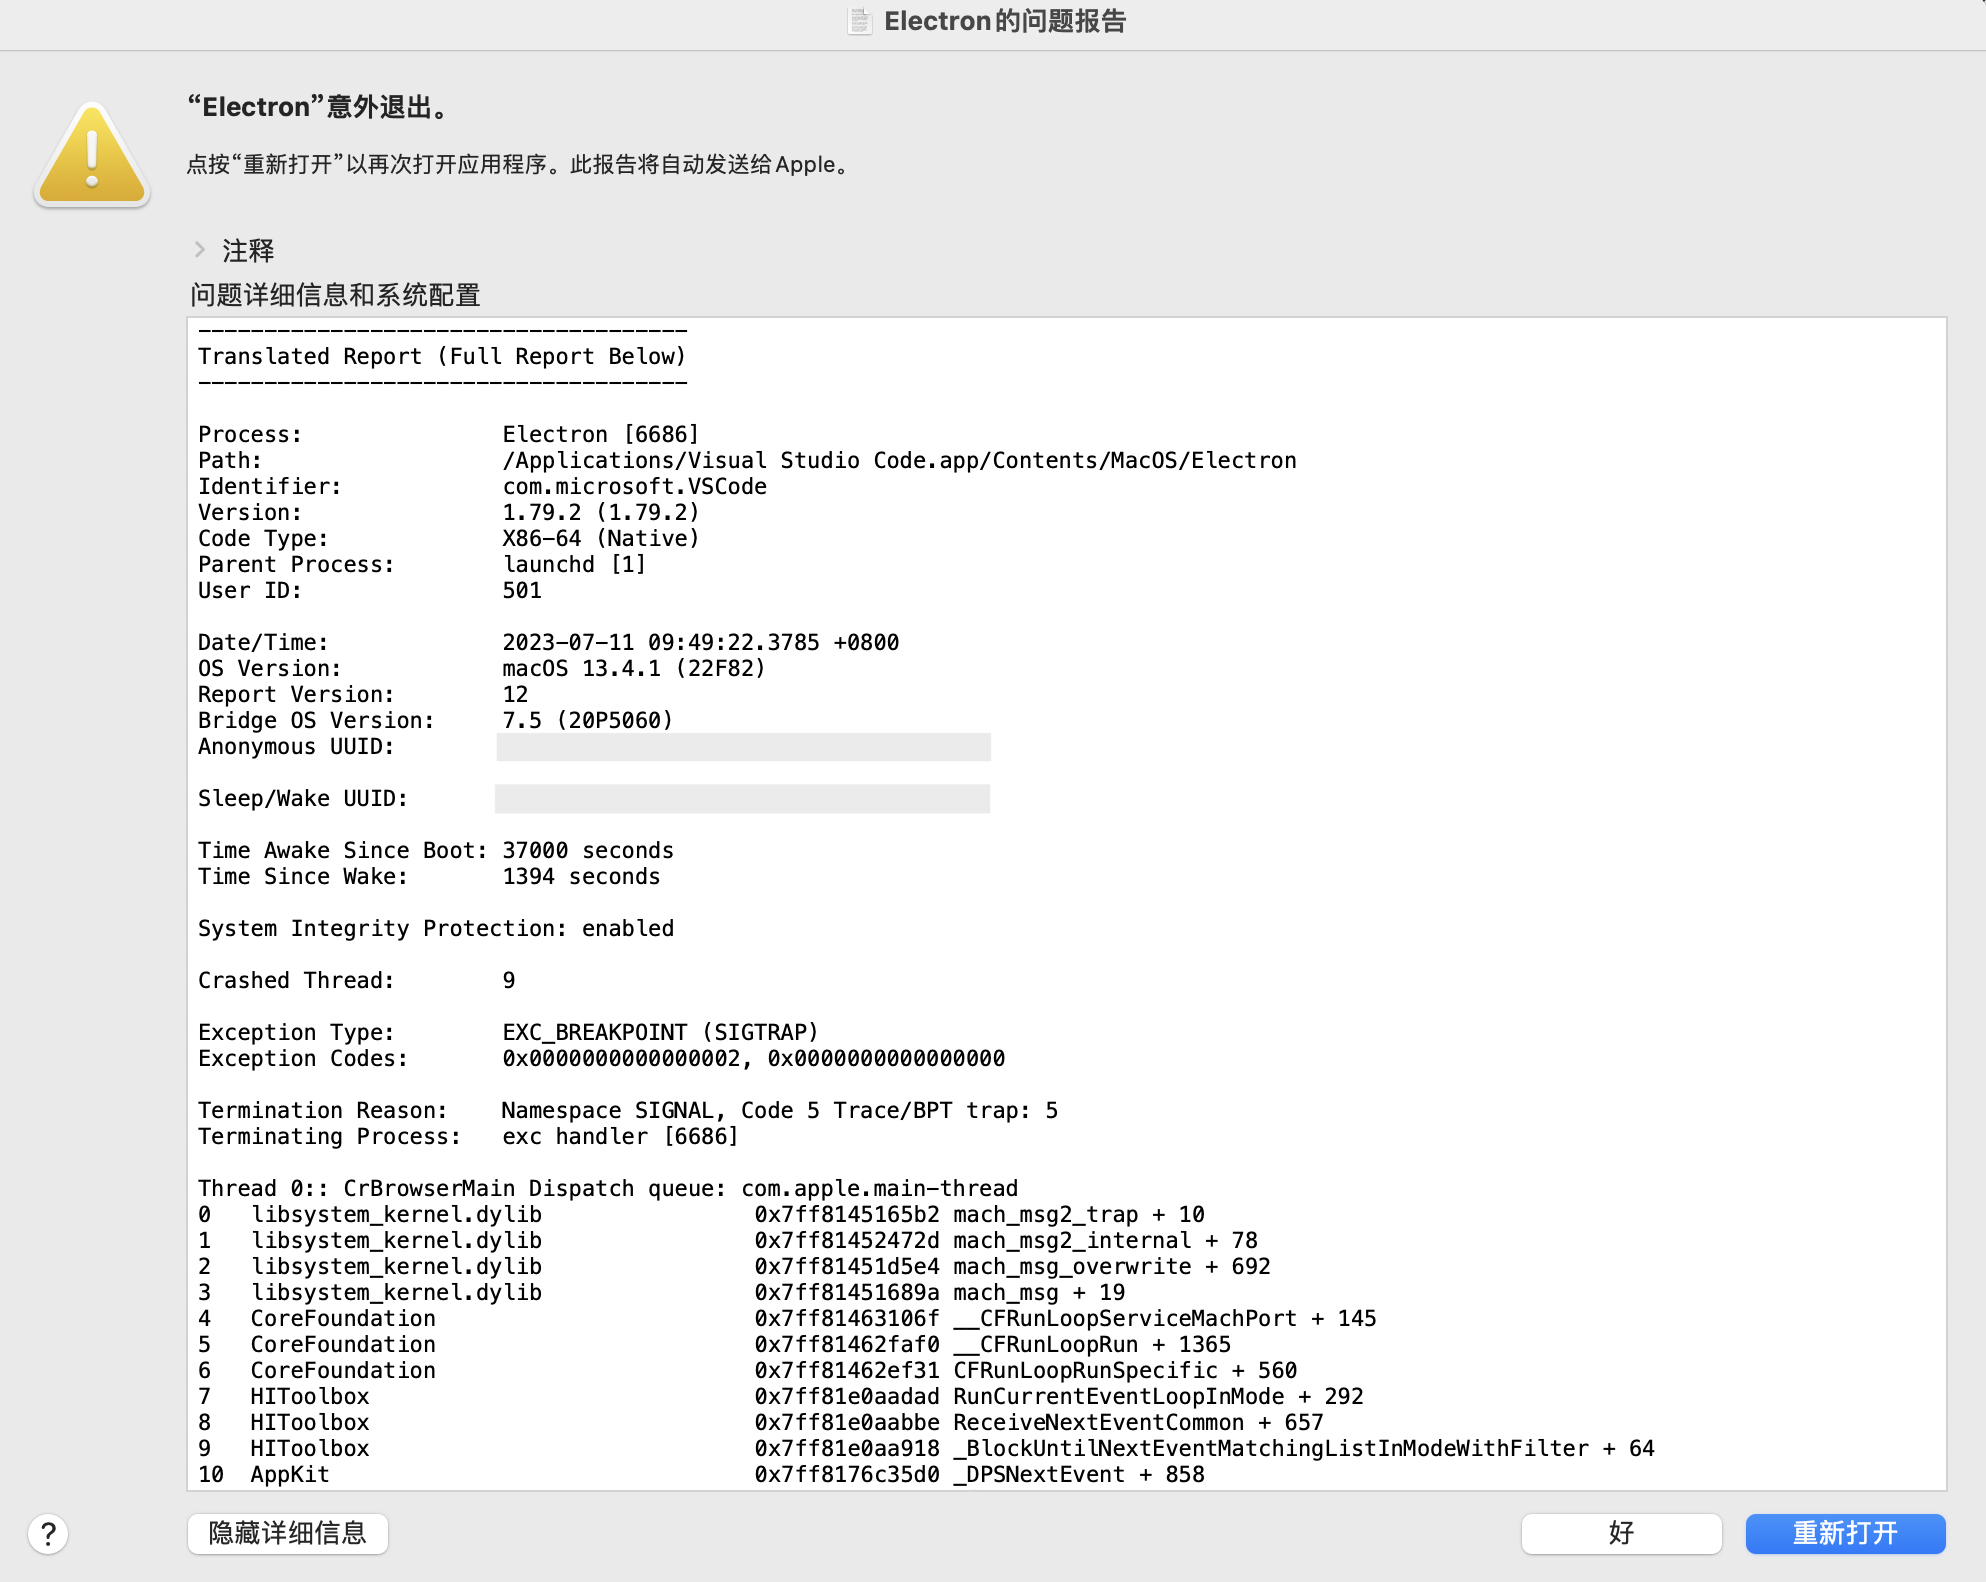Click the com.microsoft.VSCode identifier text

click(x=634, y=486)
